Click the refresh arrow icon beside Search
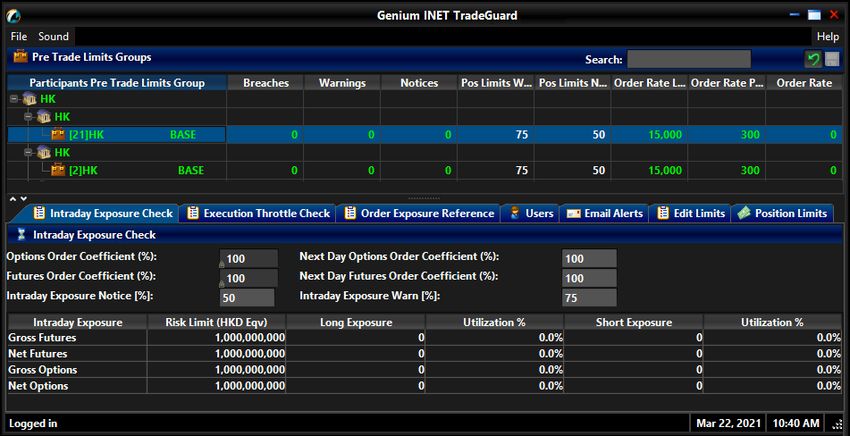Viewport: 850px width, 436px height. [x=813, y=59]
